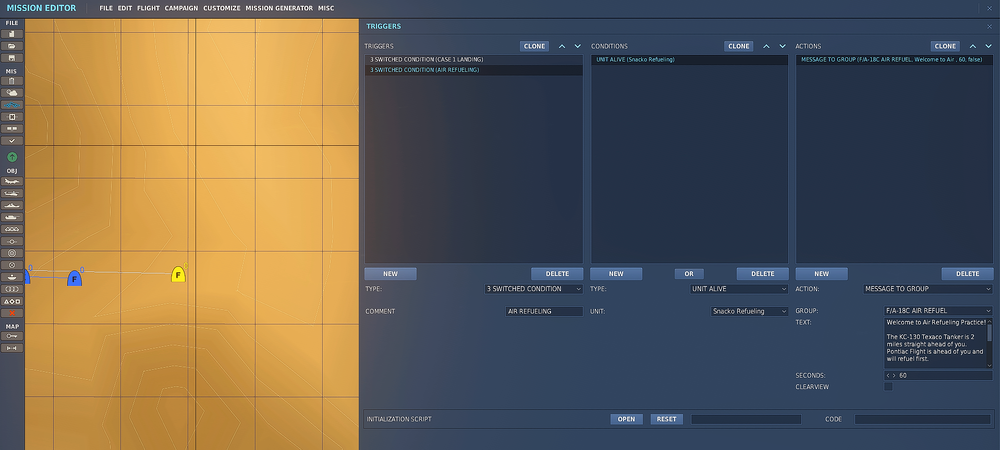Open the MISC menu
1000x450 pixels.
pos(326,8)
